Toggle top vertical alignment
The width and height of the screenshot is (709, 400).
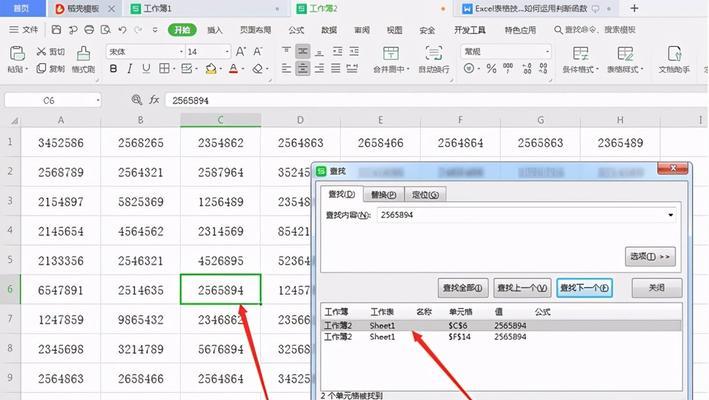tap(286, 52)
